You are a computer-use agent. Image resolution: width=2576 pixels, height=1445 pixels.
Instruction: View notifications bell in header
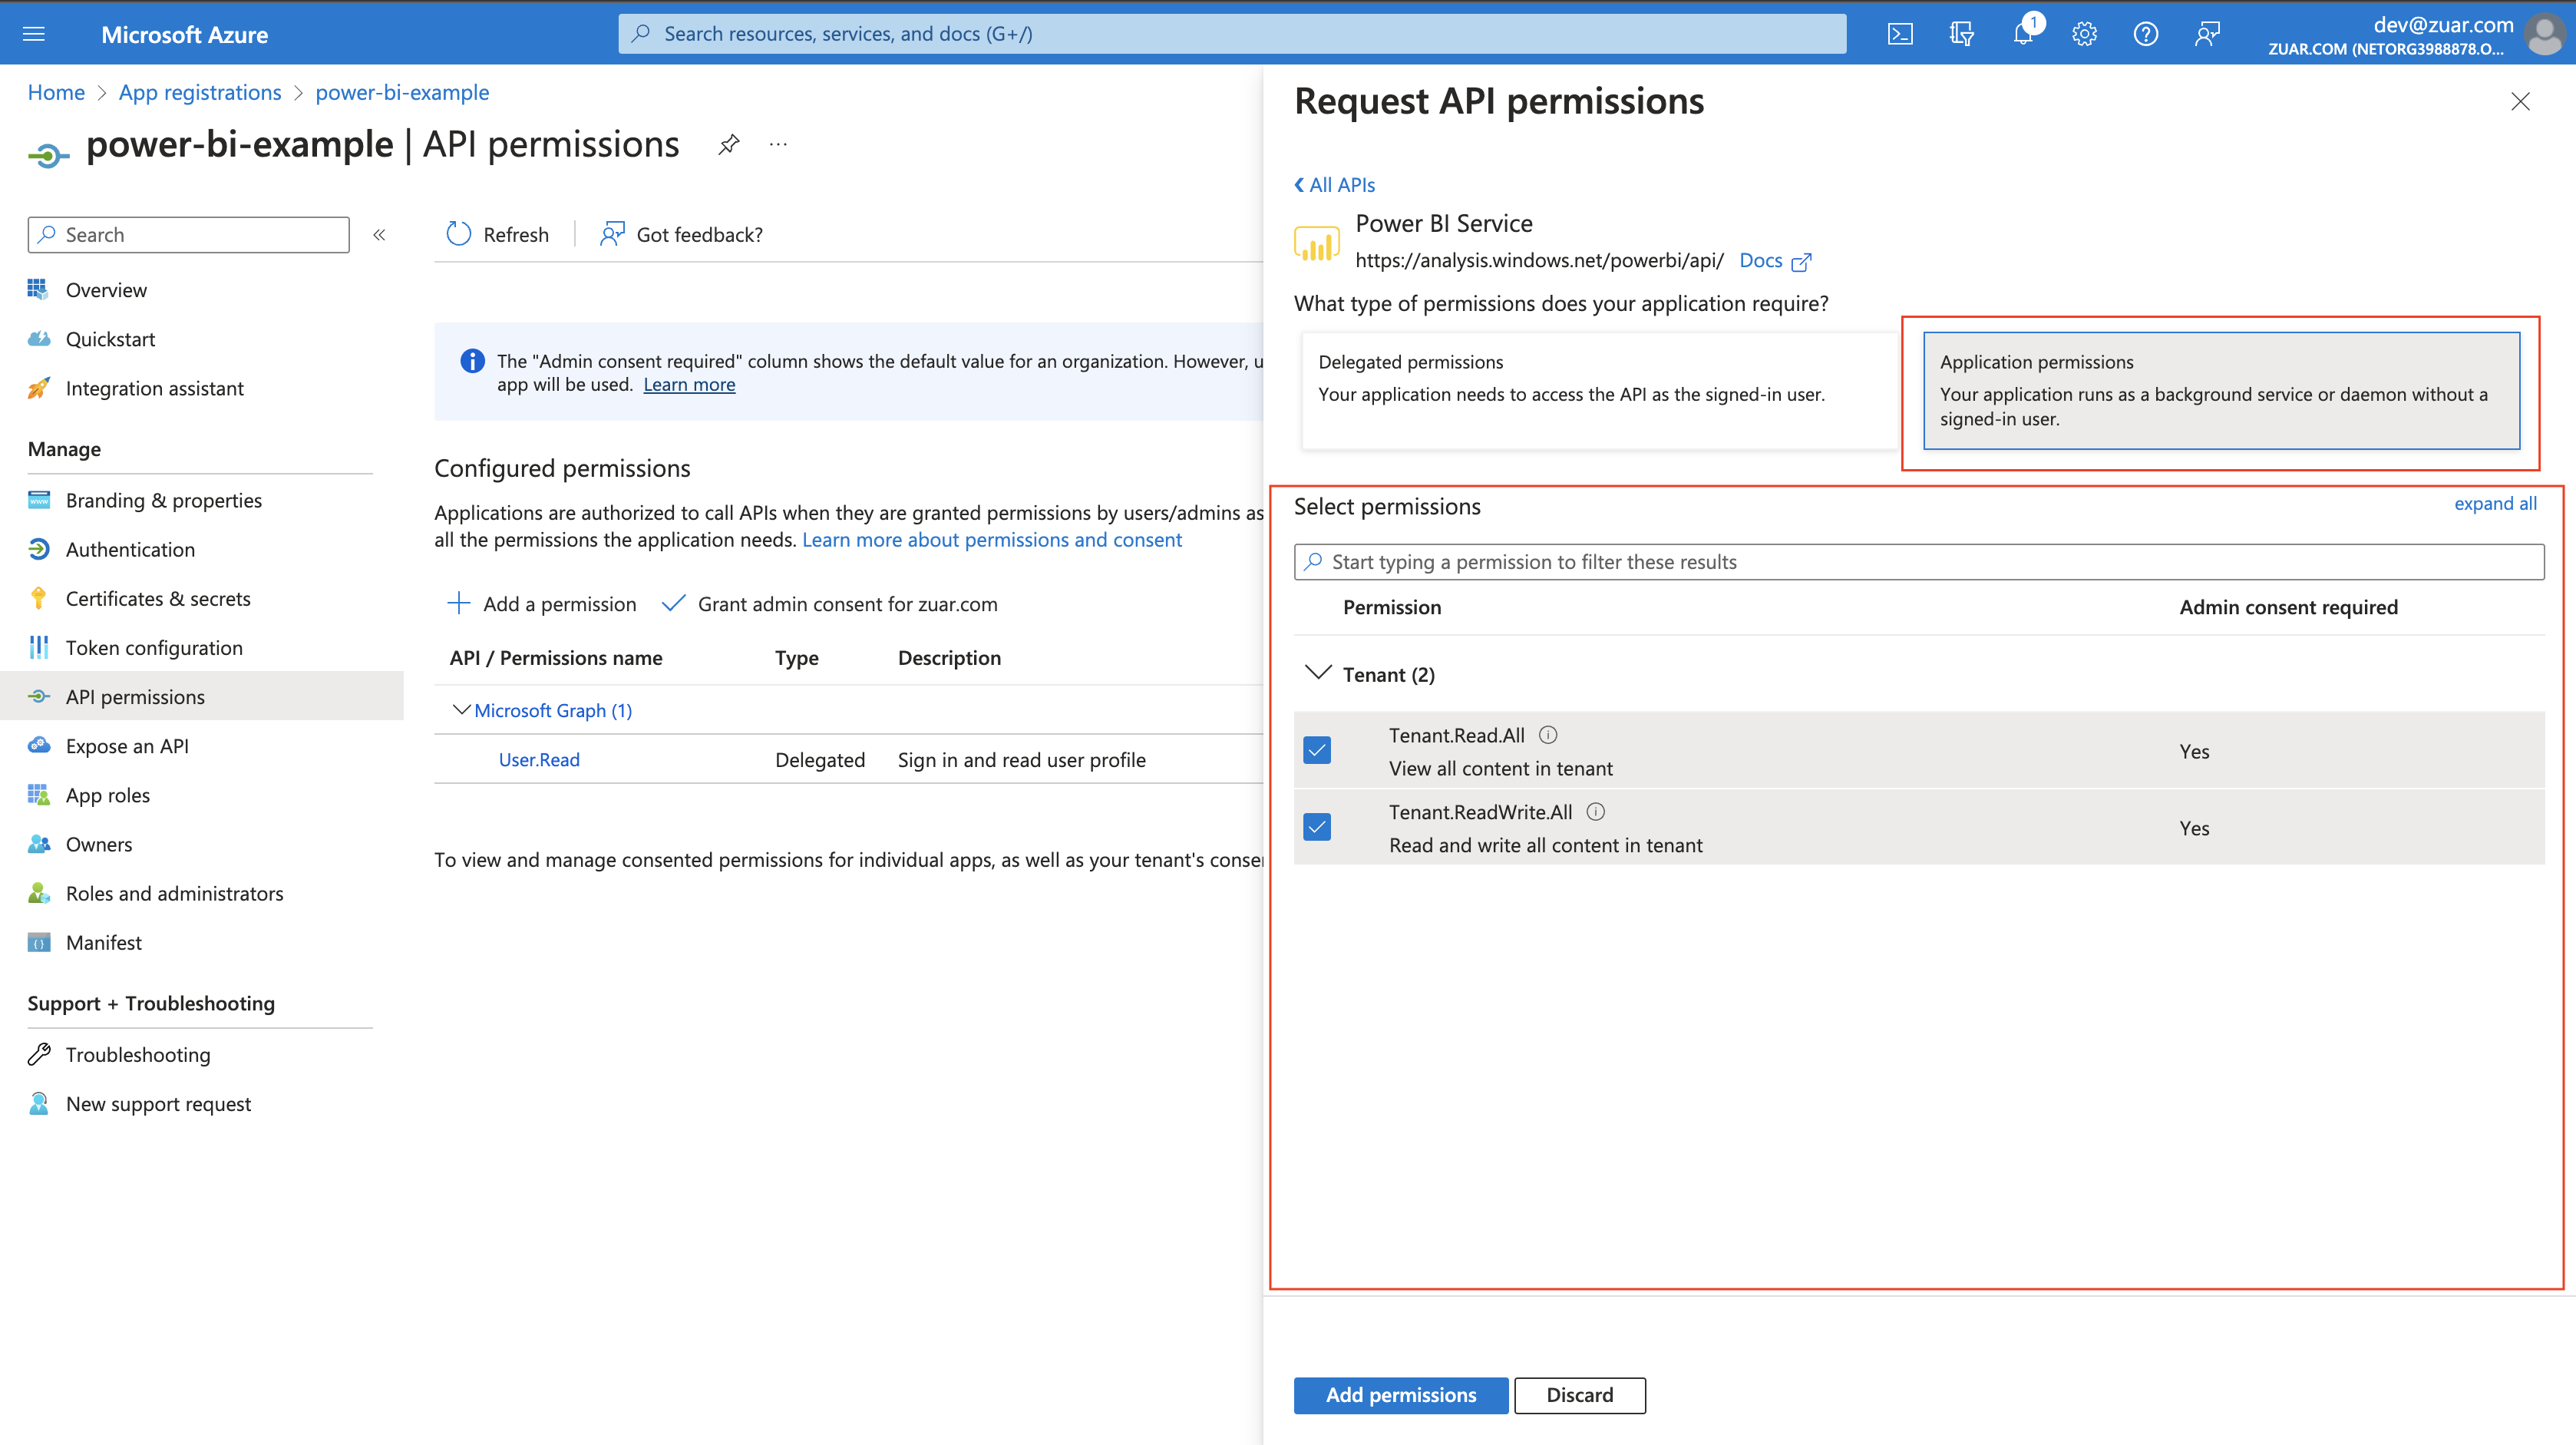(x=2023, y=34)
